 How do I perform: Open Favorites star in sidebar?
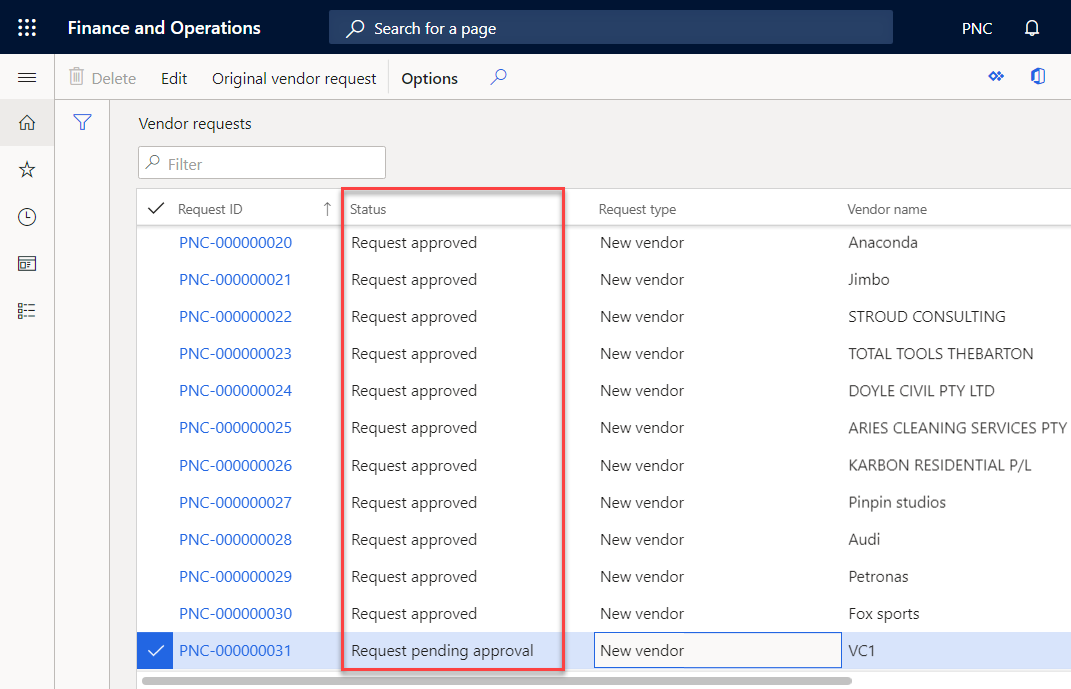coord(27,169)
